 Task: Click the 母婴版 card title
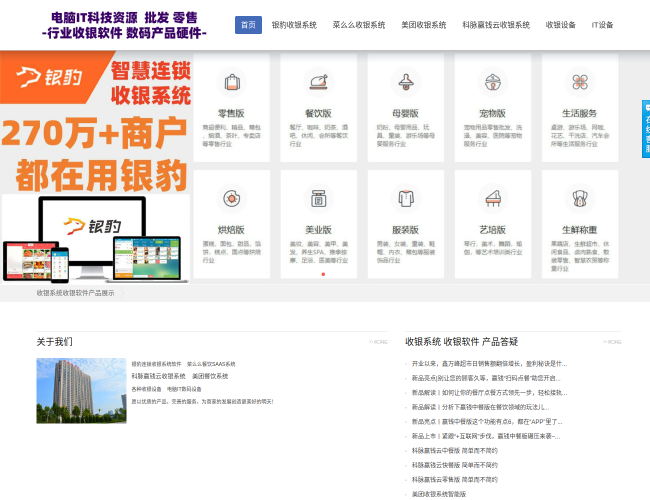[405, 113]
